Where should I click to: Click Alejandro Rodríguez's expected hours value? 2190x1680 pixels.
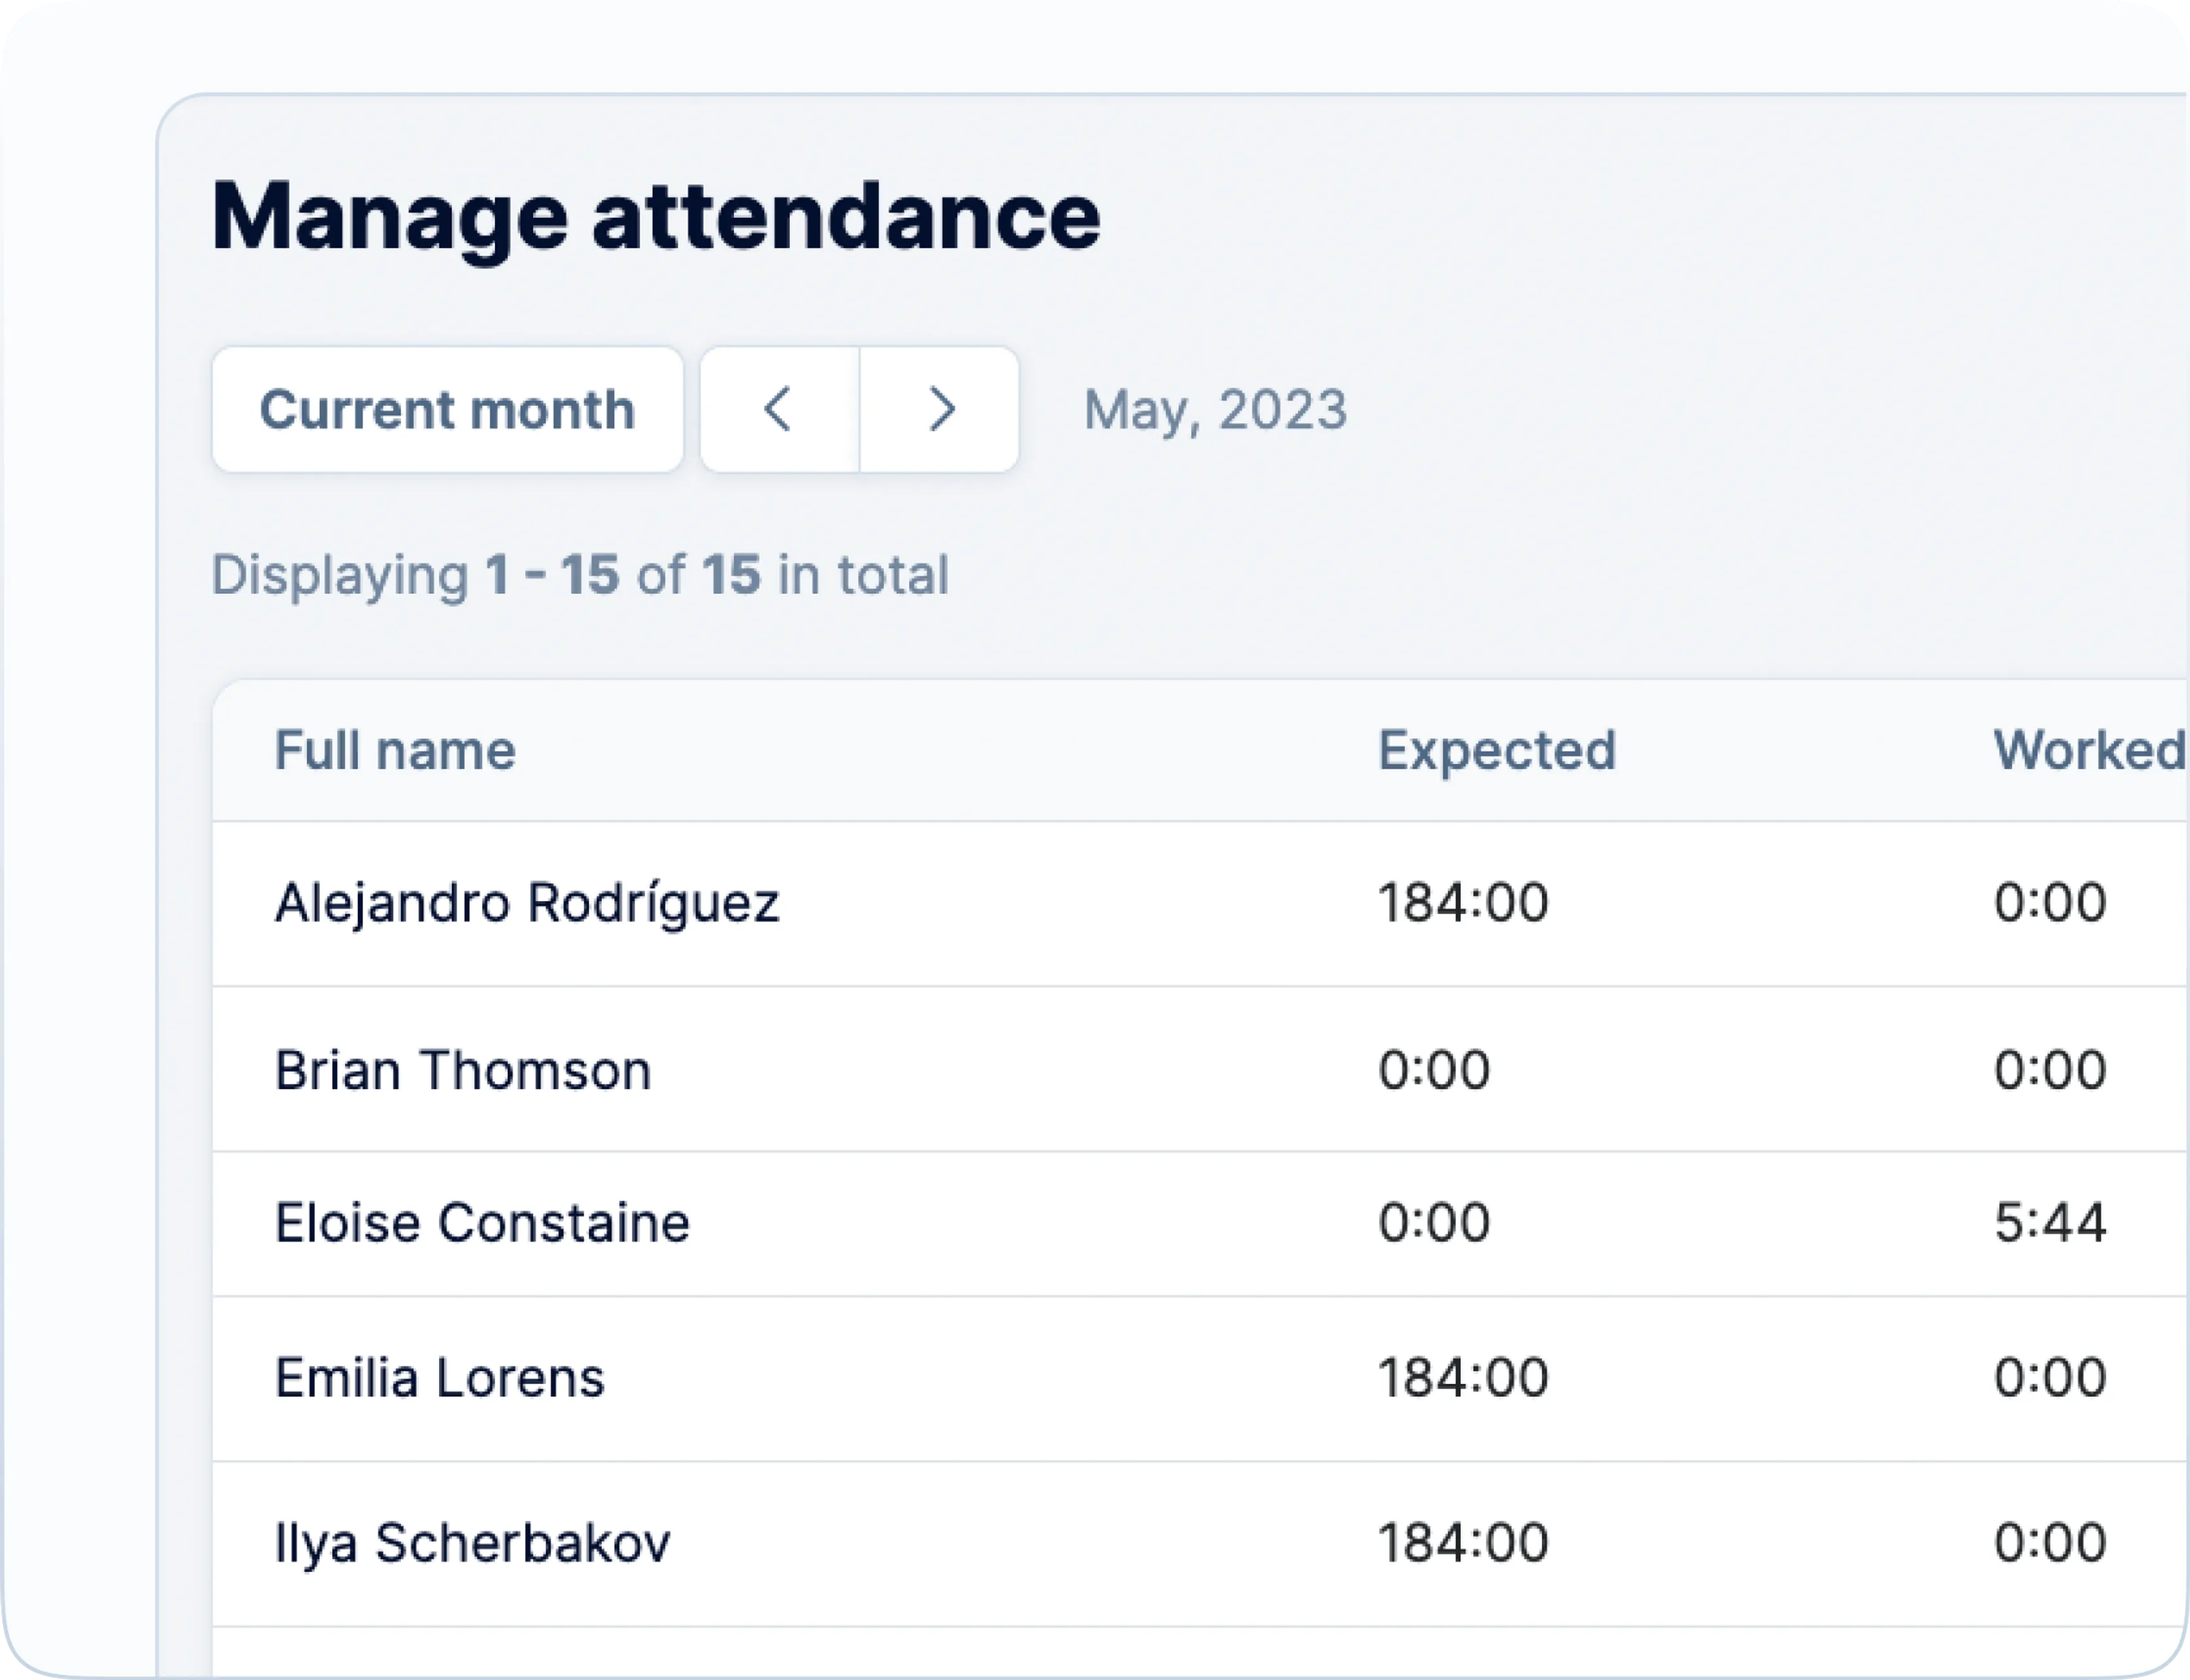tap(1463, 903)
